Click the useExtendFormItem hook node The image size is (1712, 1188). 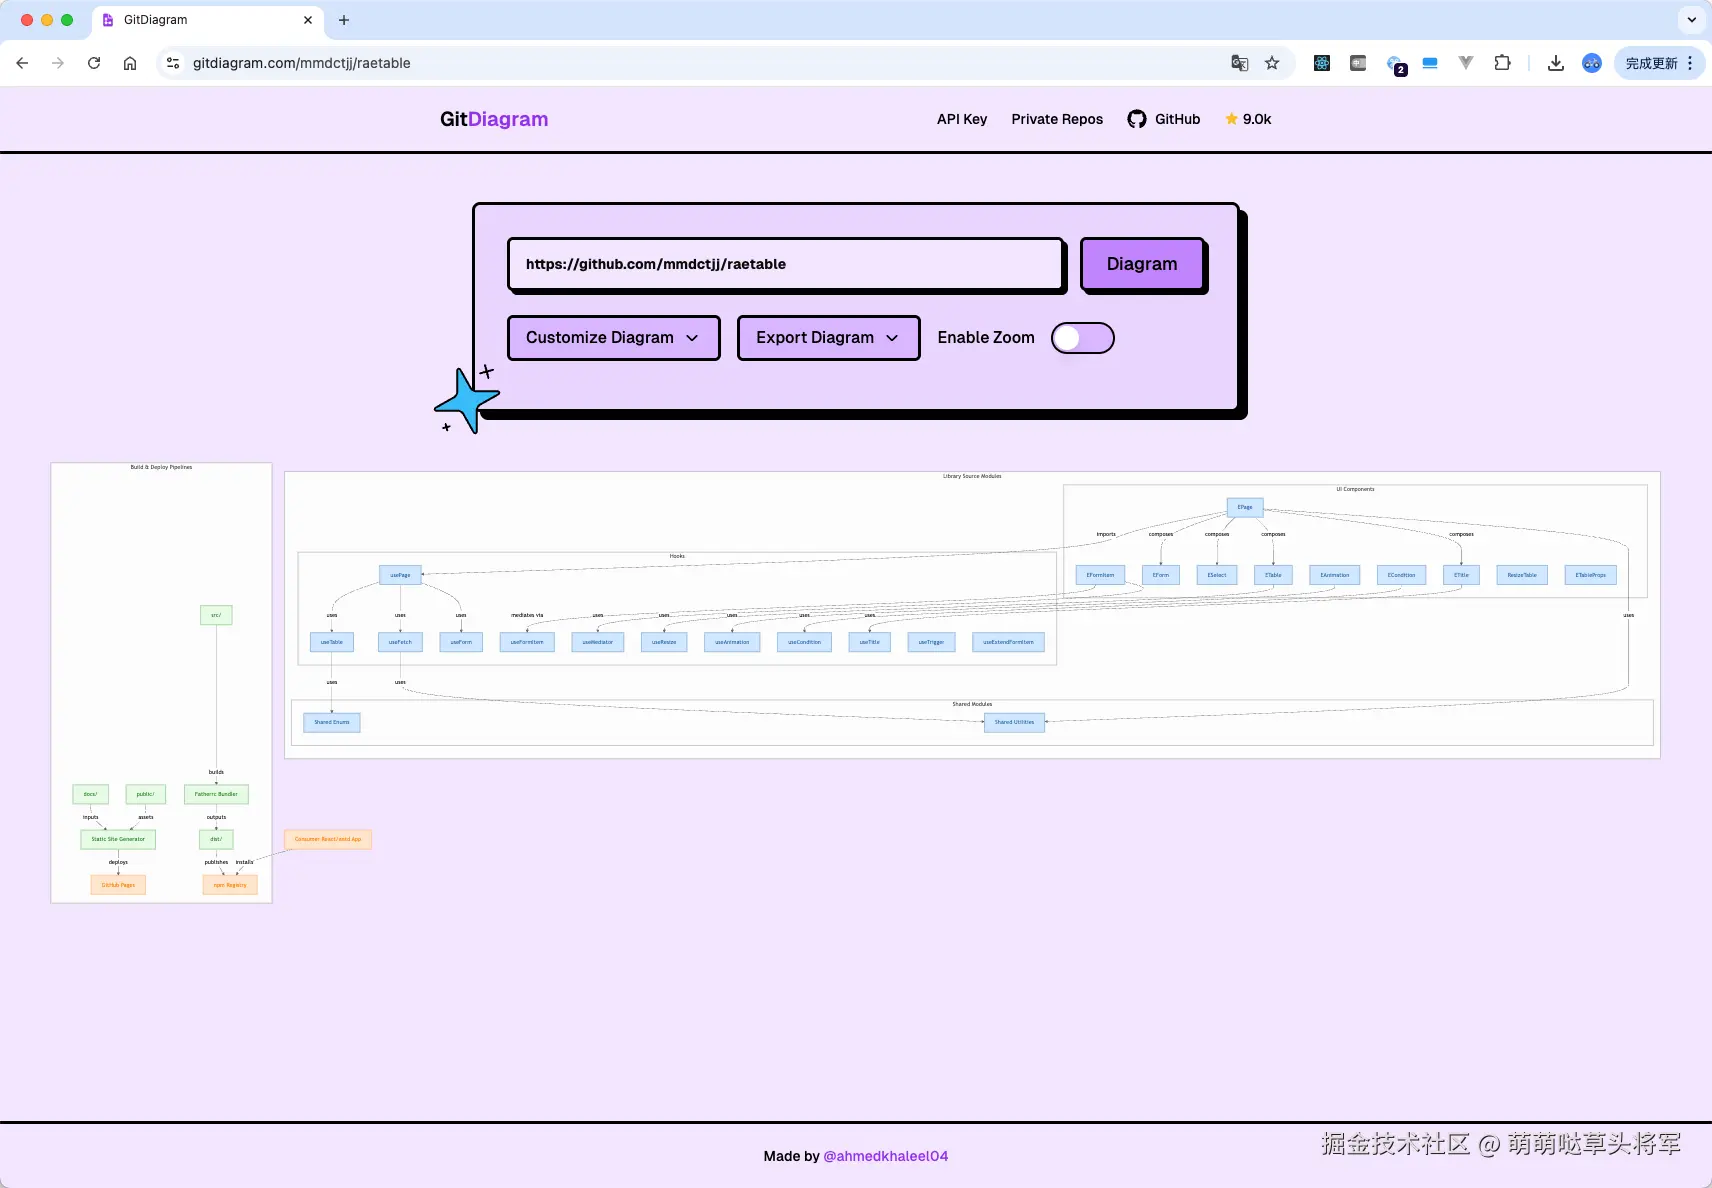click(x=1008, y=642)
